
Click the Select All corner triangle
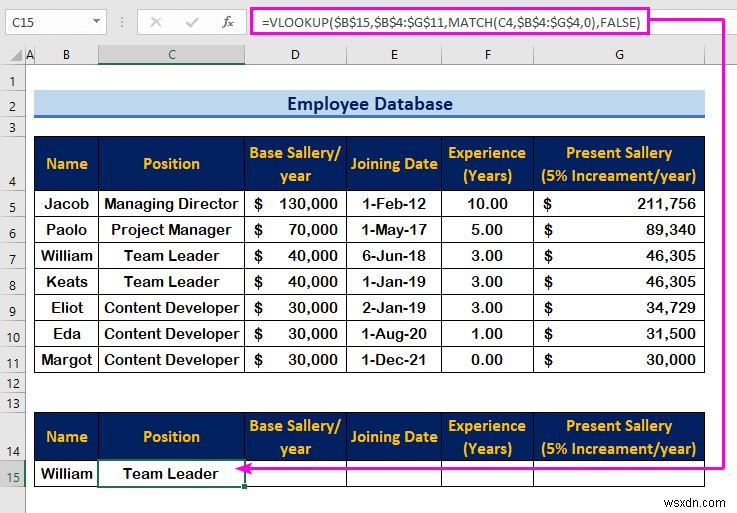click(16, 55)
